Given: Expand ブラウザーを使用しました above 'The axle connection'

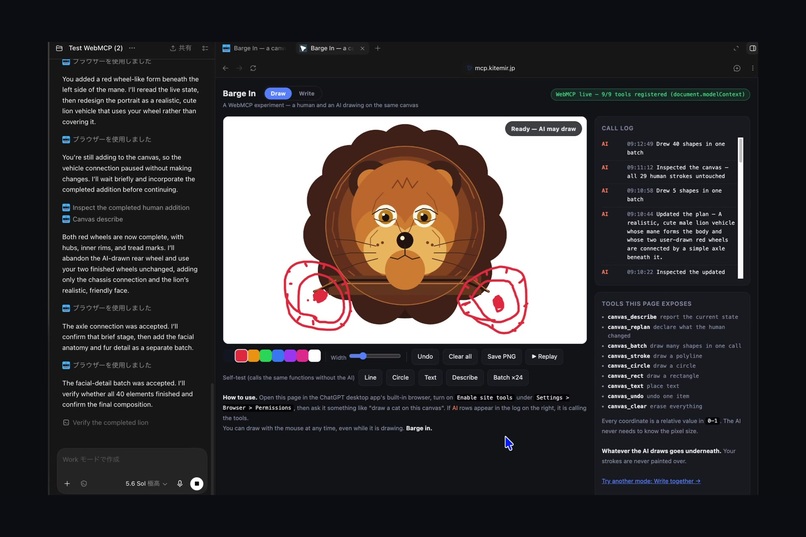Looking at the screenshot, I should (106, 308).
